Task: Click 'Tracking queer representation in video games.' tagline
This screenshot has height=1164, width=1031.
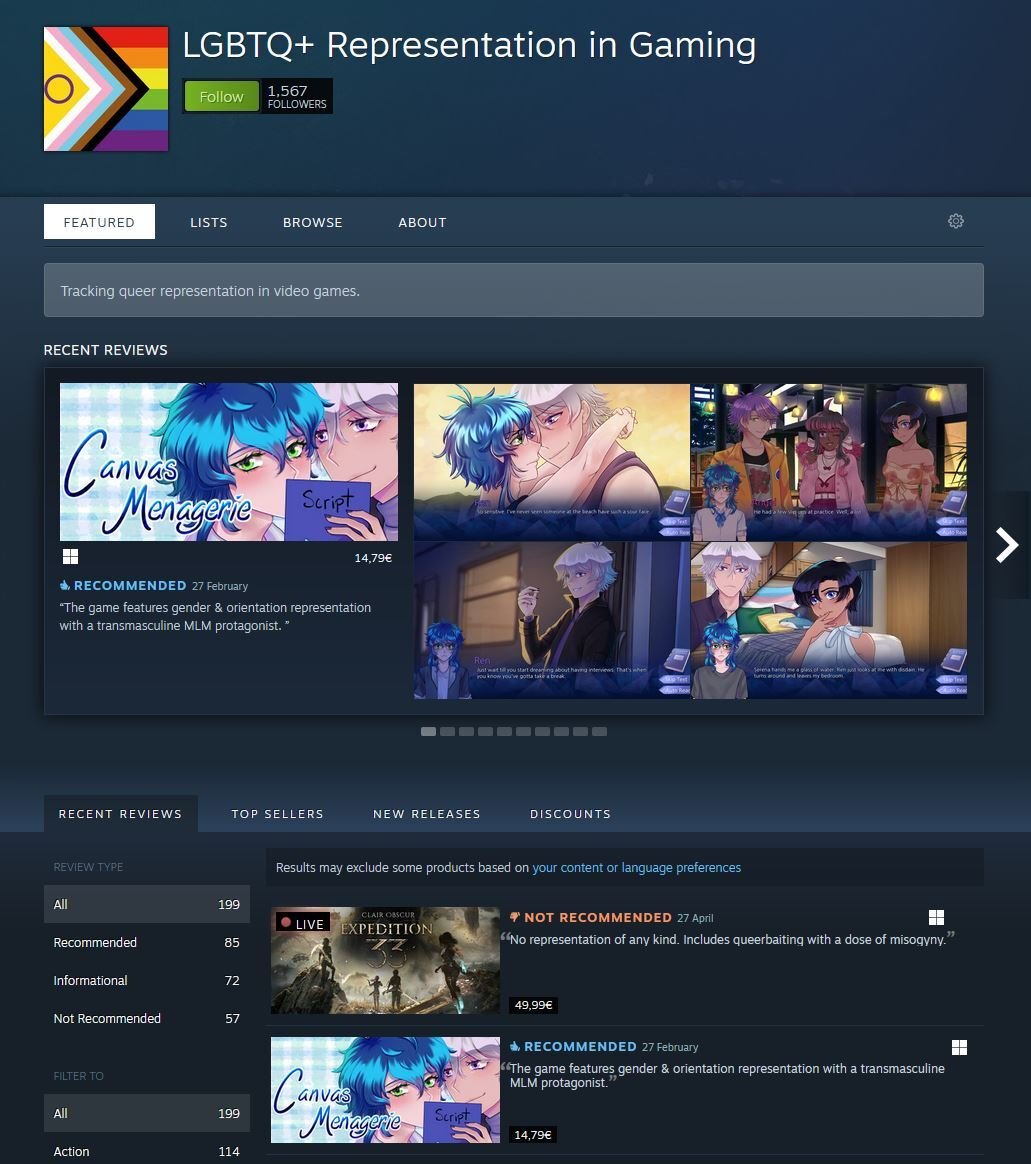Action: coord(210,291)
